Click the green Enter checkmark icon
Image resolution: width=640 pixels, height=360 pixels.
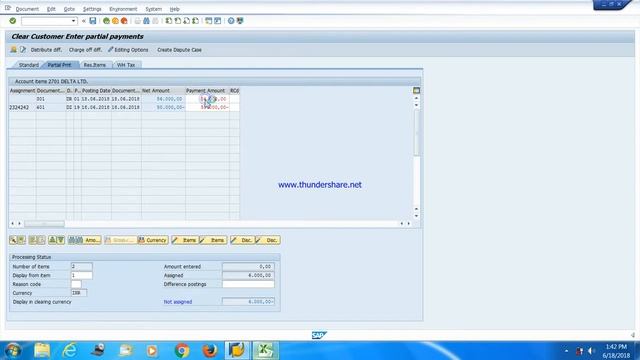coord(13,21)
